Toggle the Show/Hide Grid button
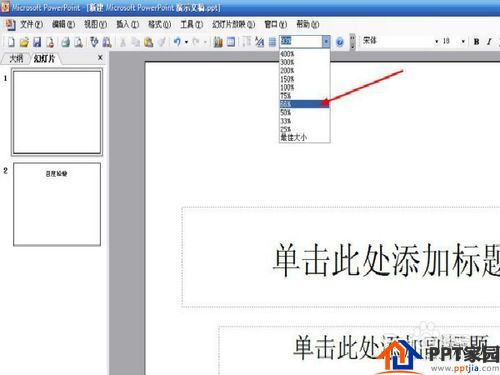 pos(272,42)
